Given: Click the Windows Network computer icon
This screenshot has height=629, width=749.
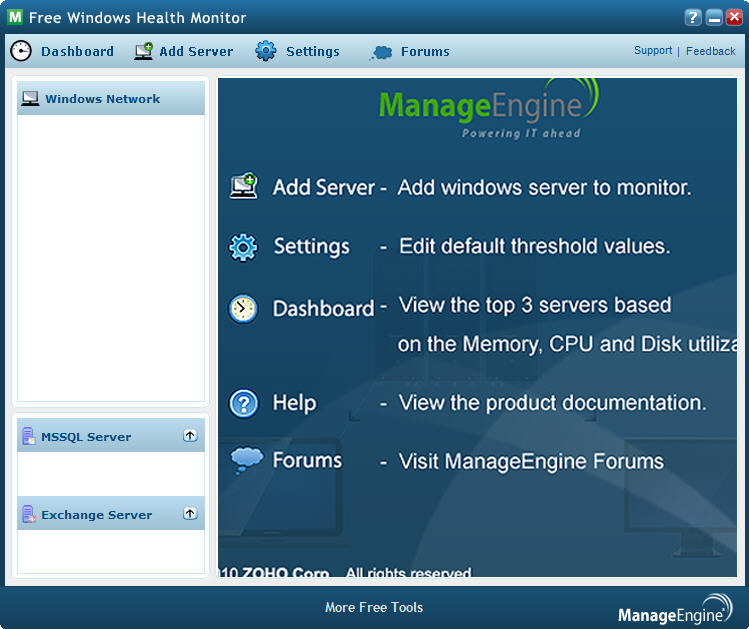Looking at the screenshot, I should point(30,98).
